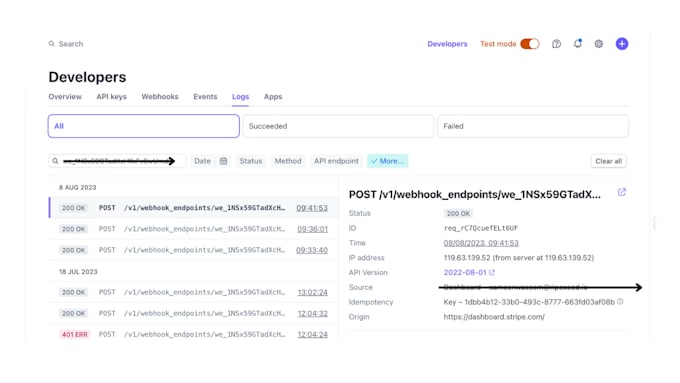Image resolution: width=680 pixels, height=383 pixels.
Task: Open the date calendar picker icon
Action: 223,161
